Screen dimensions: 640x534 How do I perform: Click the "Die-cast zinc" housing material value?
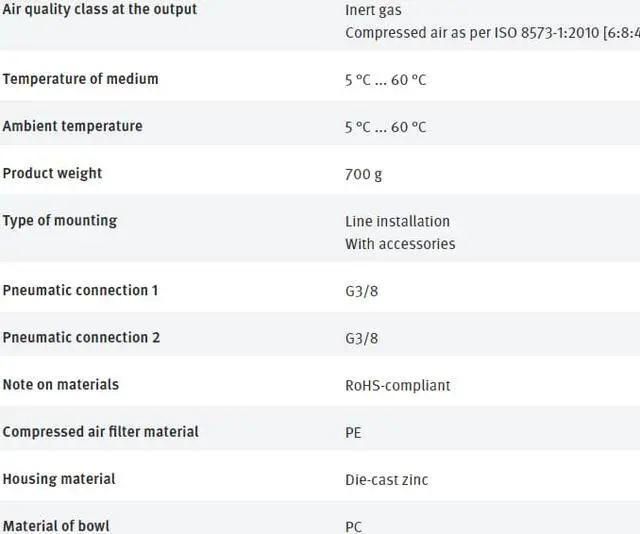click(x=386, y=480)
